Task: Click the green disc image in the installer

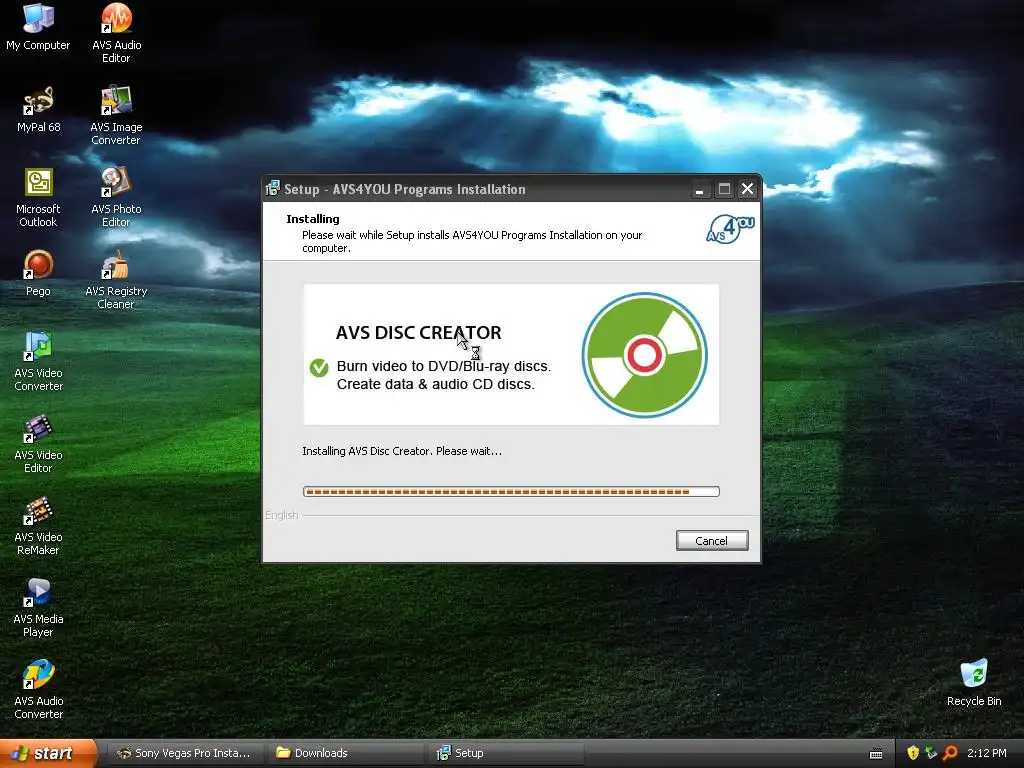Action: click(645, 355)
